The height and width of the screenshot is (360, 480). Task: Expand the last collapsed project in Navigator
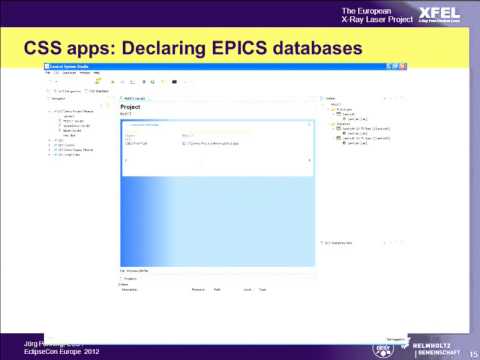[50, 155]
